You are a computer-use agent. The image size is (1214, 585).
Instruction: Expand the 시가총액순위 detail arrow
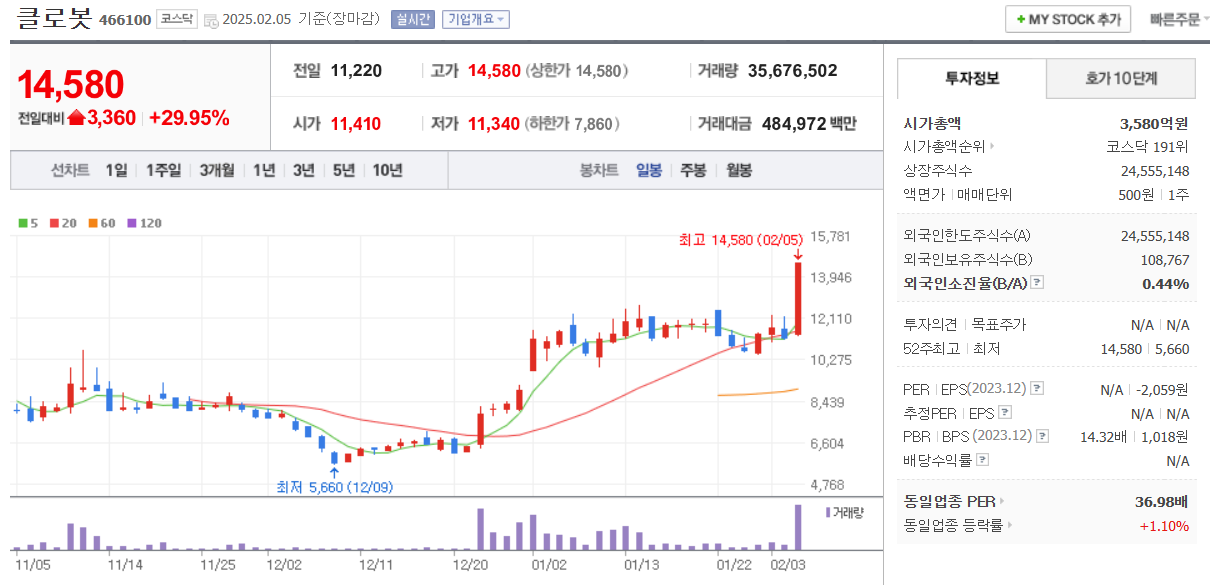pyautogui.click(x=992, y=146)
